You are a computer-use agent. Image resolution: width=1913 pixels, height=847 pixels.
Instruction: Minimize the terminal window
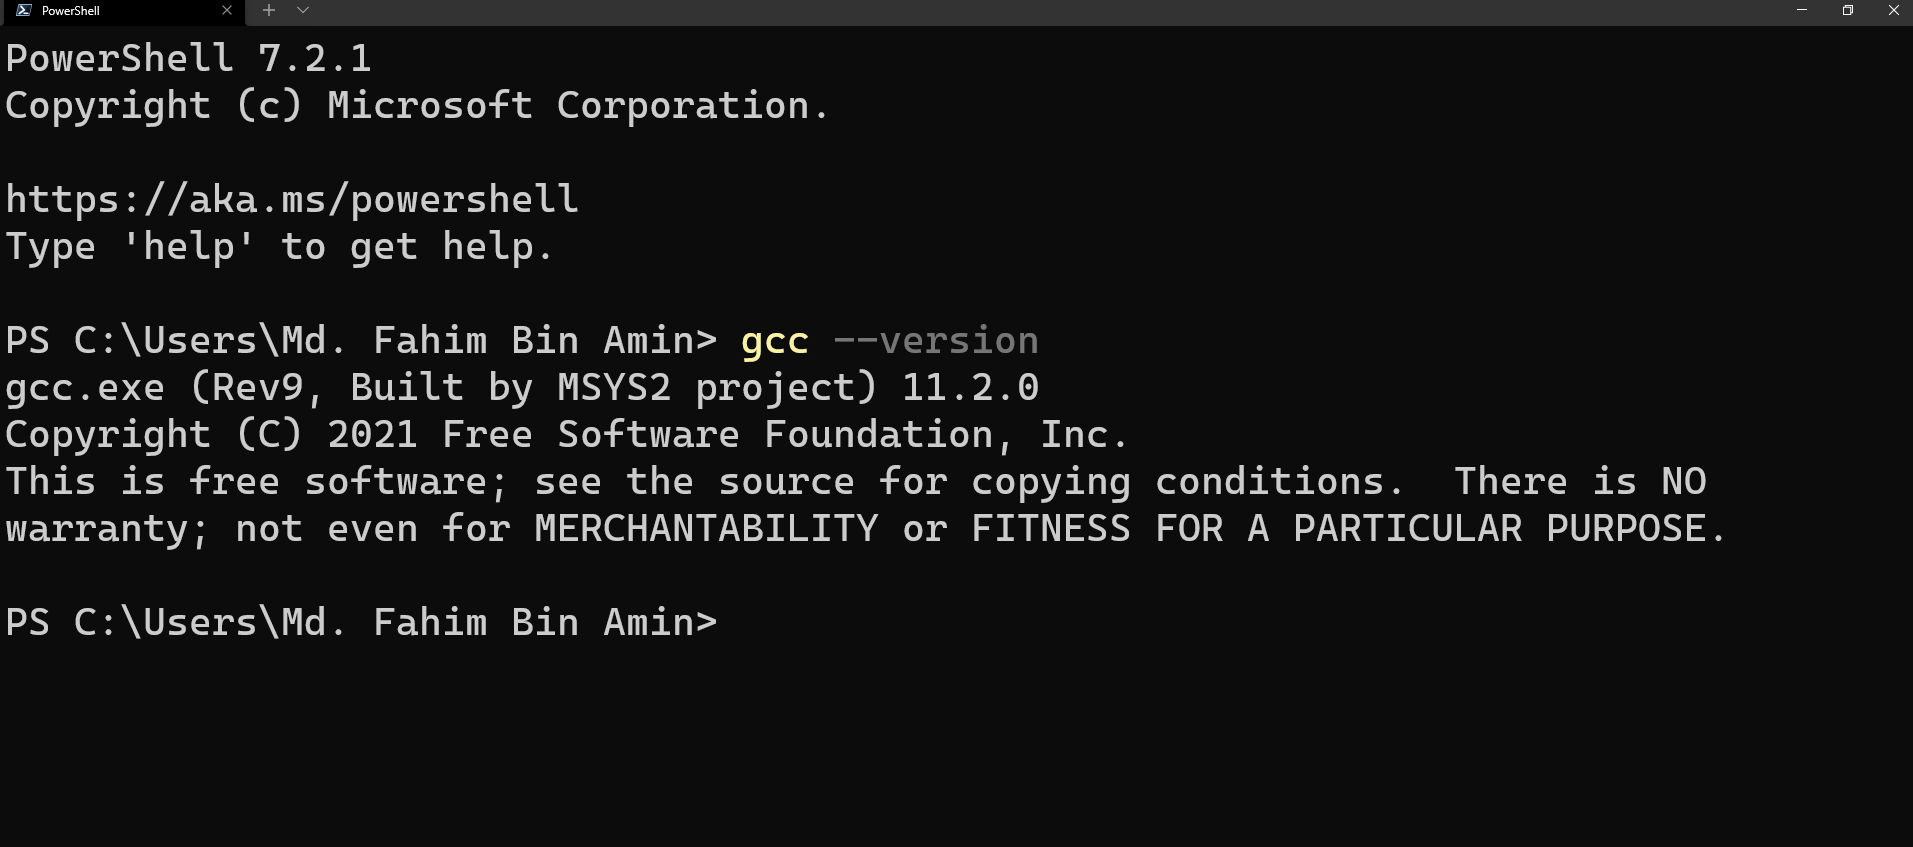[1802, 10]
